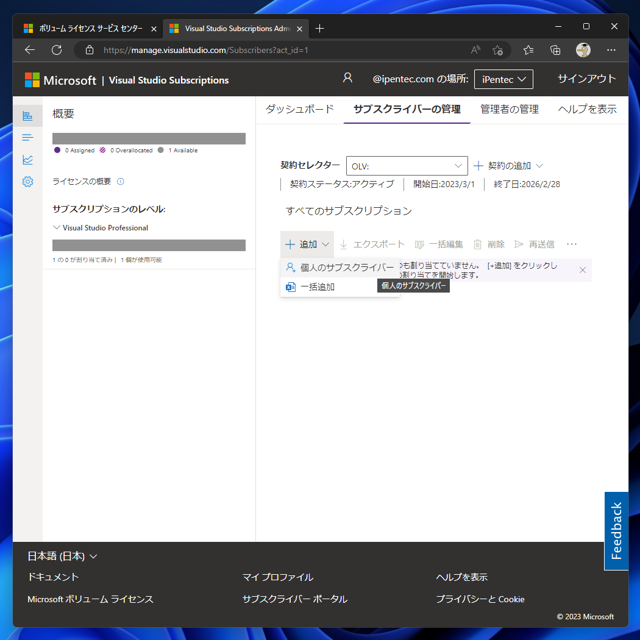Image resolution: width=640 pixels, height=640 pixels.
Task: Click the browser address bar URL
Action: pyautogui.click(x=206, y=50)
